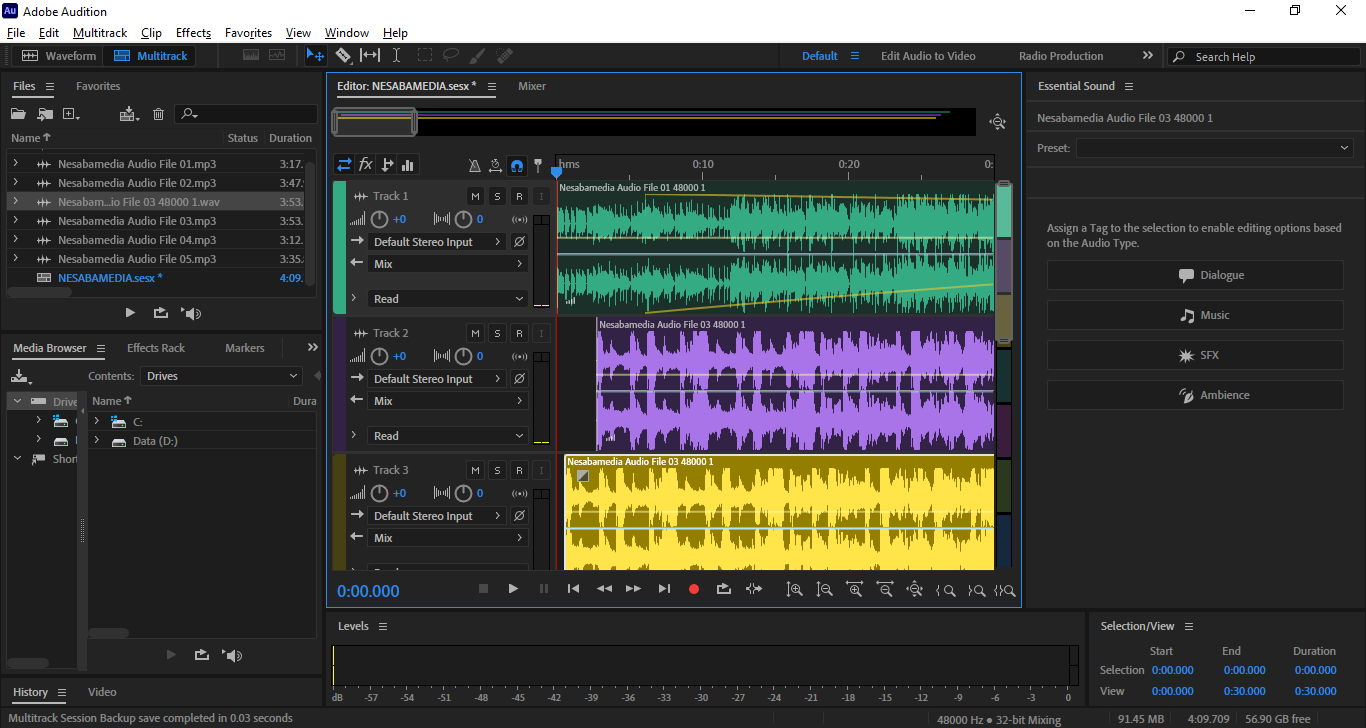The image size is (1366, 728).
Task: Click the Import File icon in Files panel
Action: pos(44,114)
